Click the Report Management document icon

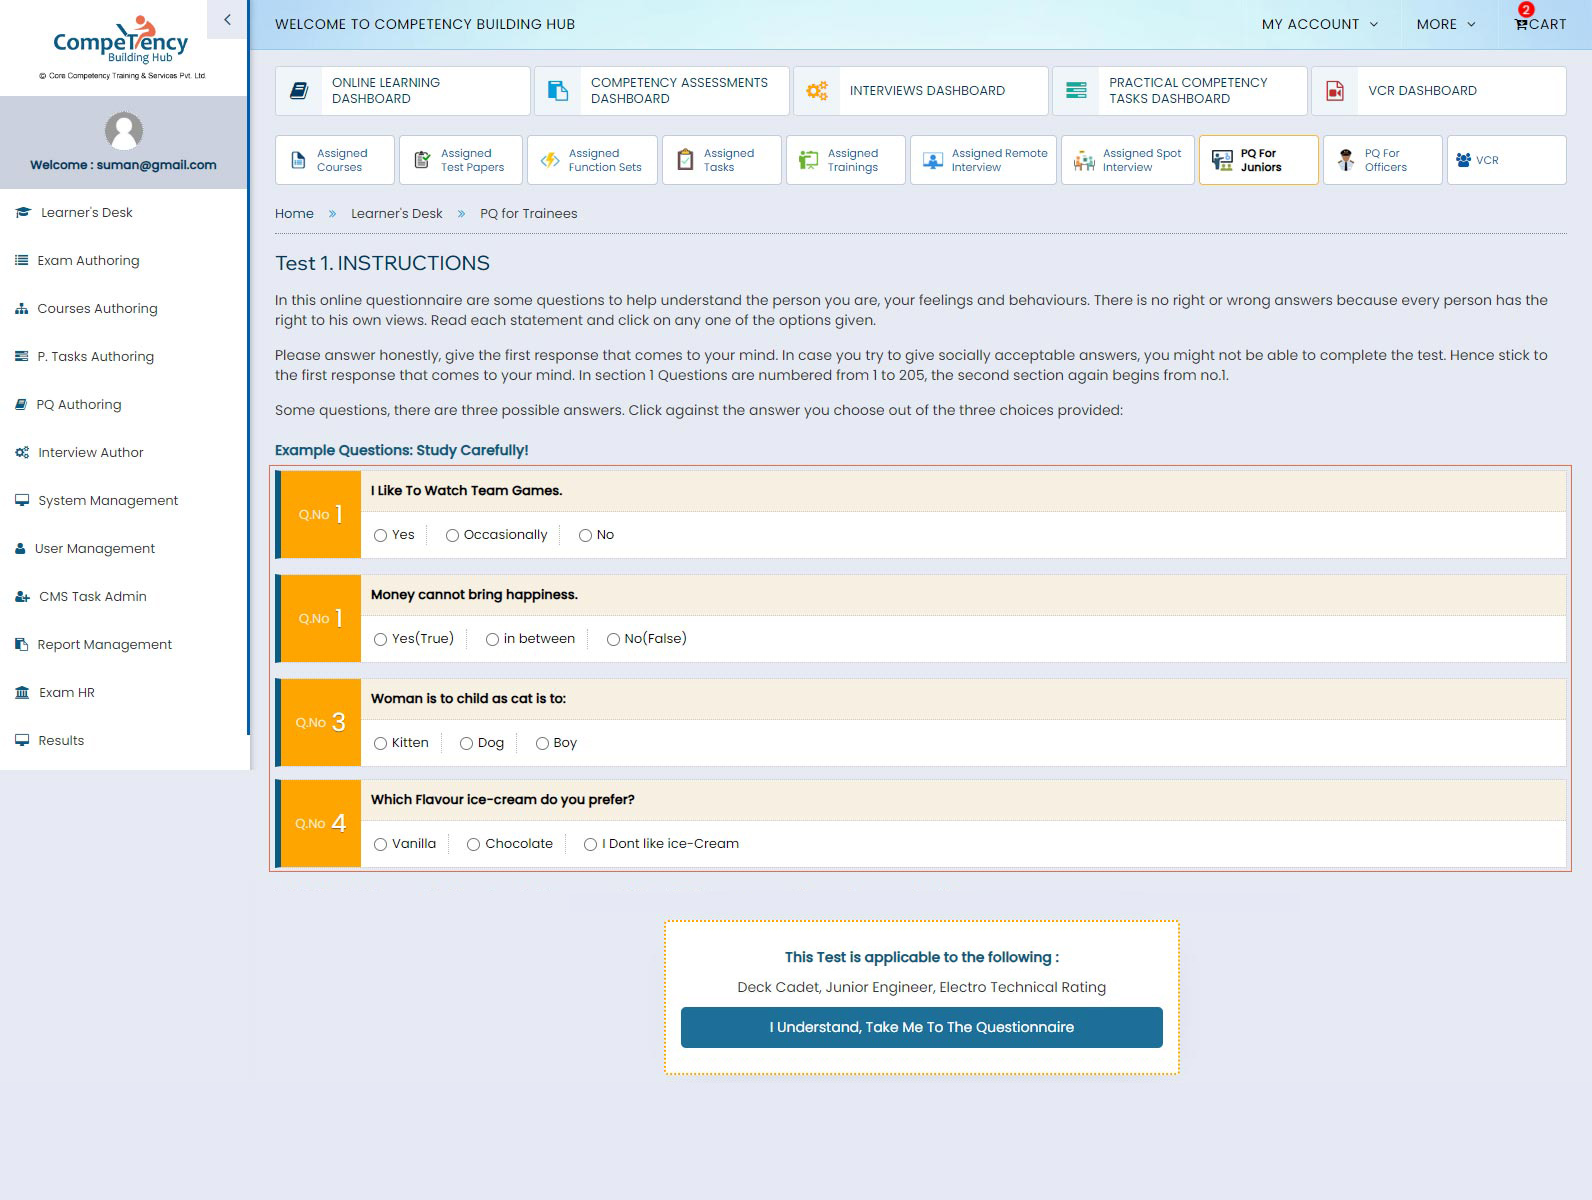click(22, 645)
